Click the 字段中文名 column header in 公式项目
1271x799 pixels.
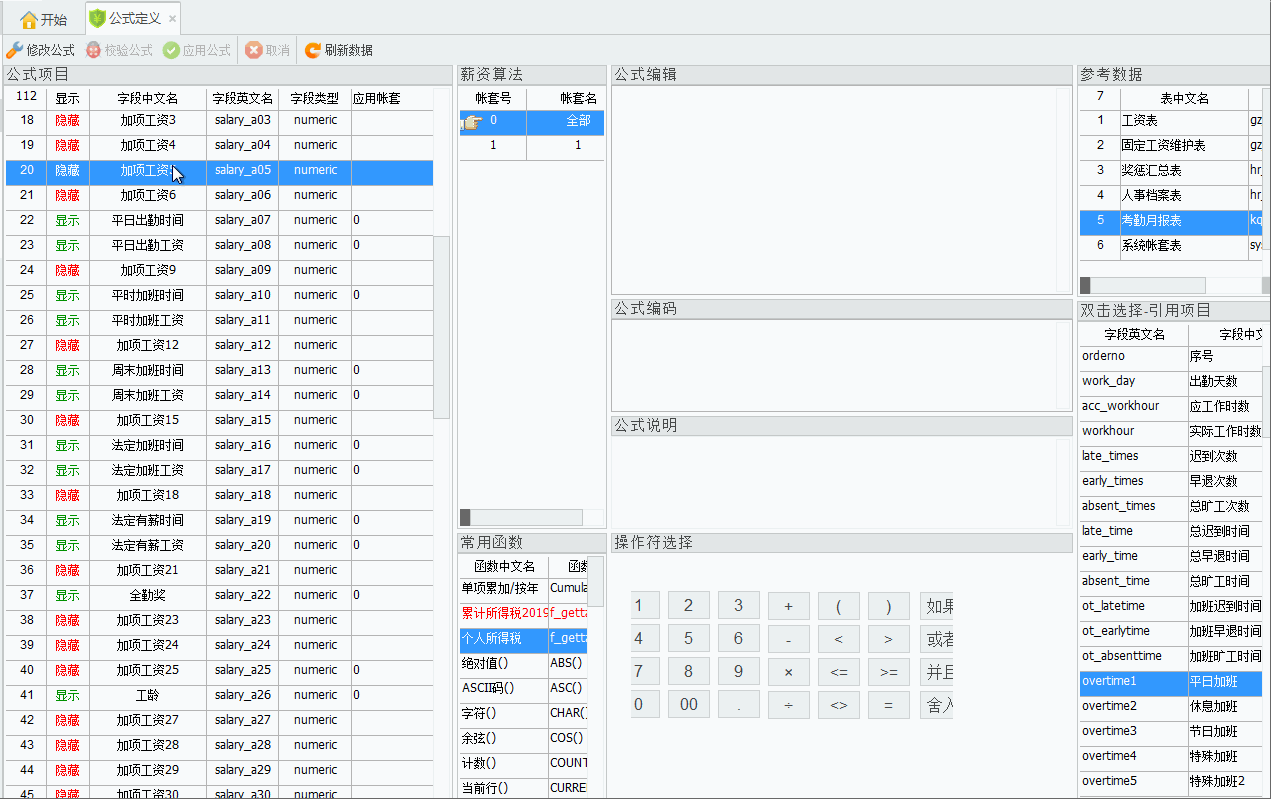point(148,98)
